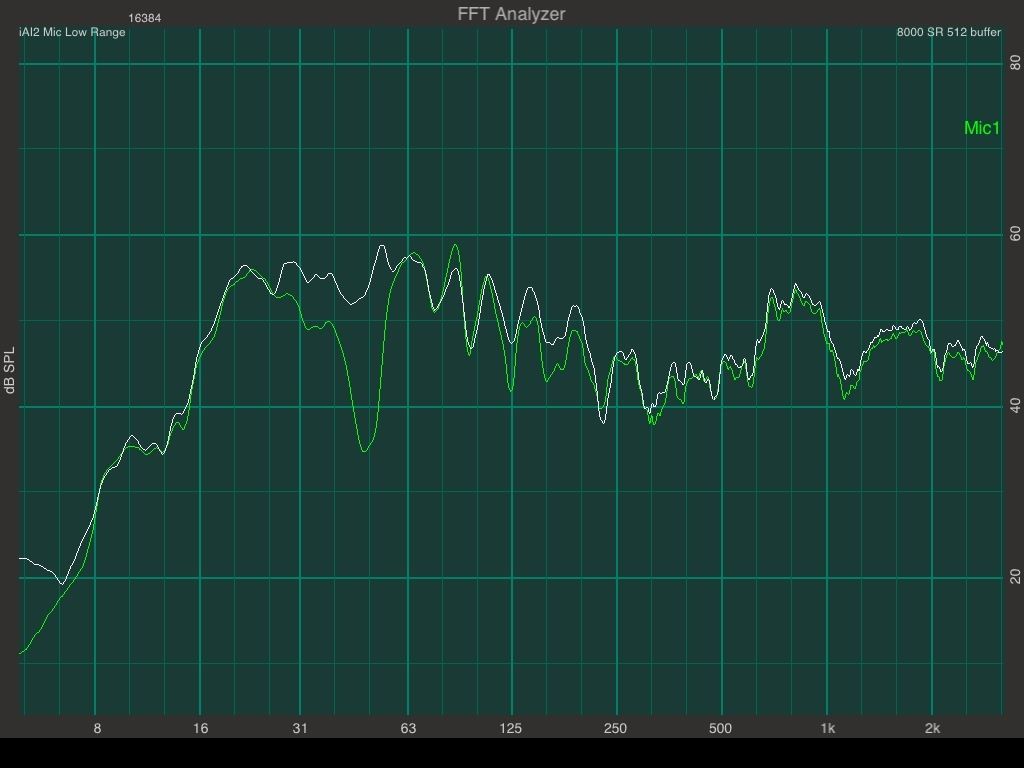1024x768 pixels.
Task: Select the Mic1 trace label
Action: click(981, 128)
